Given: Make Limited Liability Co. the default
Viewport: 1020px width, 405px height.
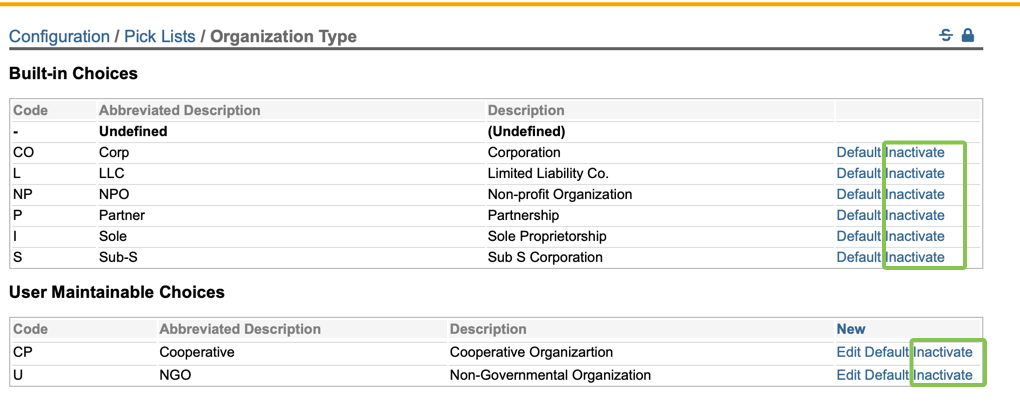Looking at the screenshot, I should click(x=858, y=174).
